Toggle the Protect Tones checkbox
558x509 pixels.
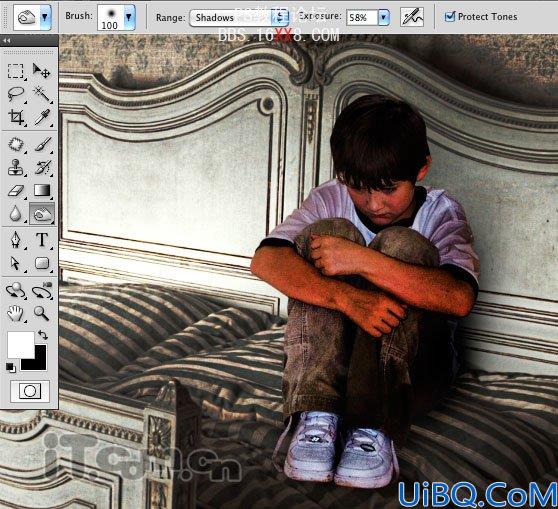click(x=450, y=16)
